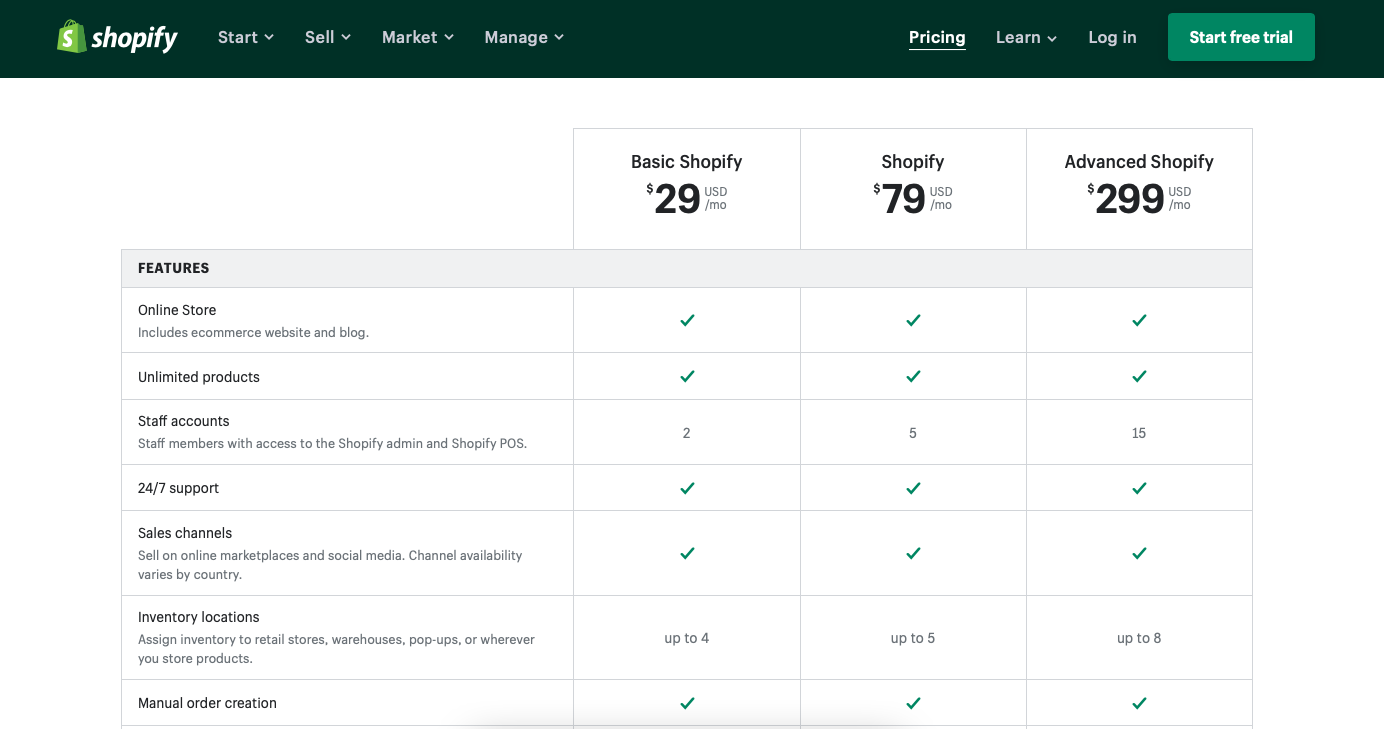Click 'Includes ecommerce website and blog.' description
The width and height of the screenshot is (1384, 729).
[253, 332]
